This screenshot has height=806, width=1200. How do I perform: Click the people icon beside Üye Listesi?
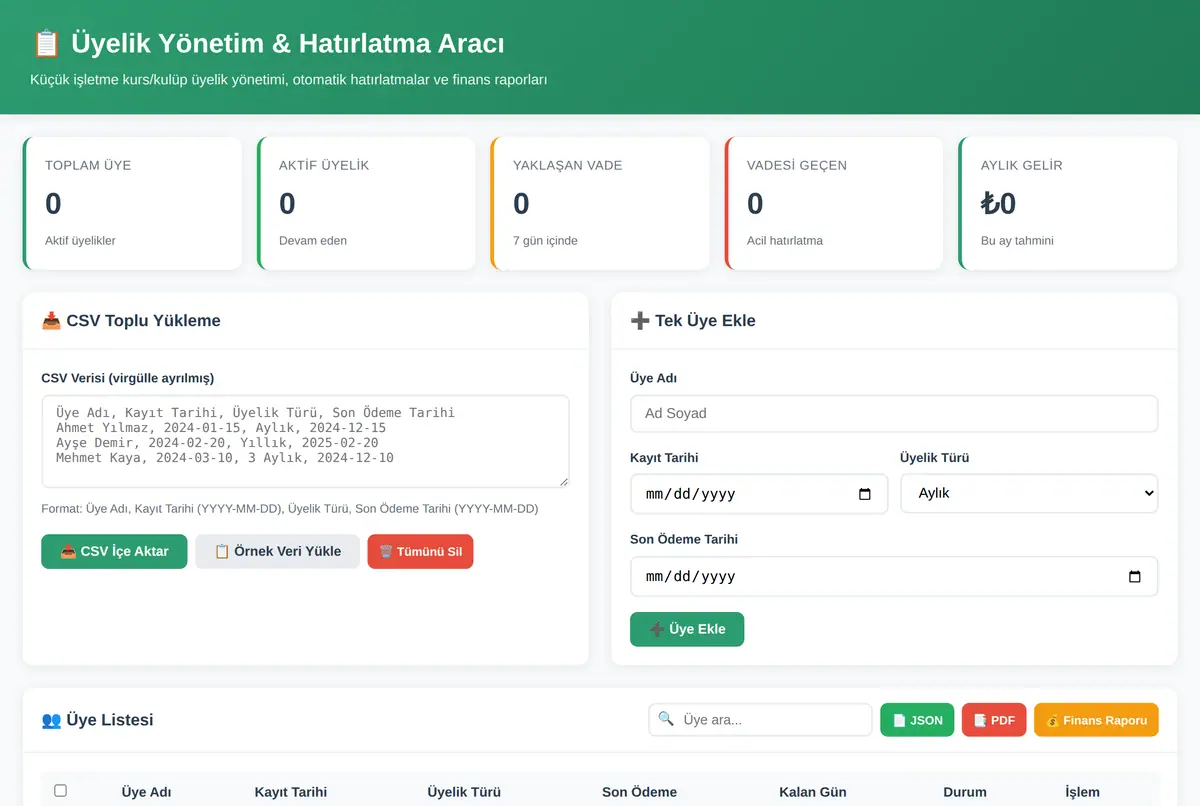pyautogui.click(x=51, y=720)
